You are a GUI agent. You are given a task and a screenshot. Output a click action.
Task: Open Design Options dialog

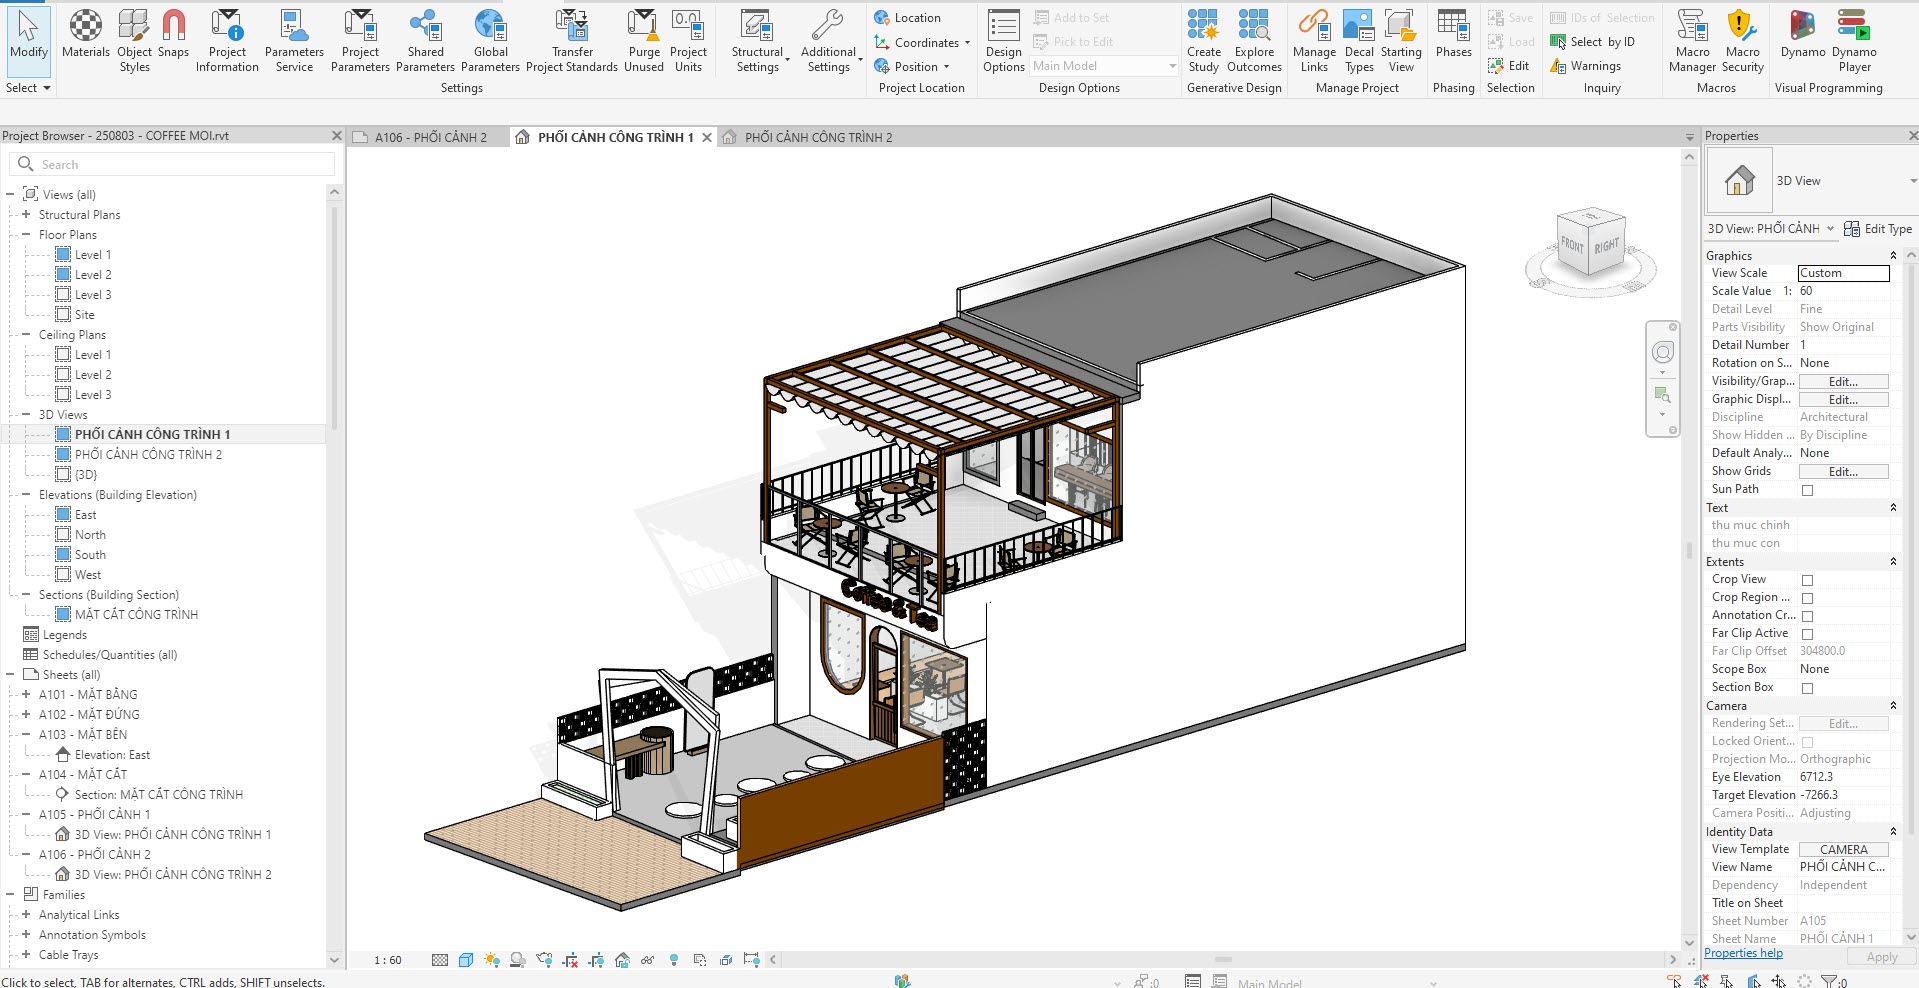pos(1003,42)
